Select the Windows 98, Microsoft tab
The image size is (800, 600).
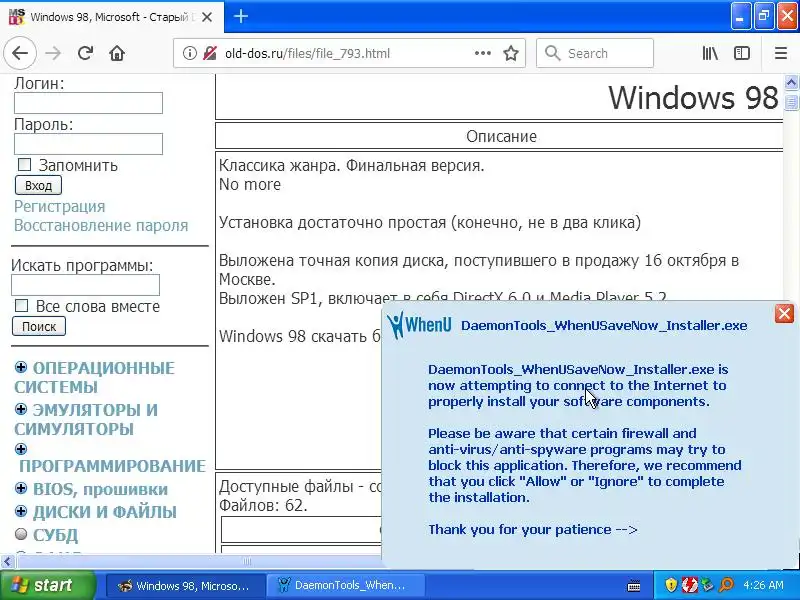pyautogui.click(x=111, y=17)
